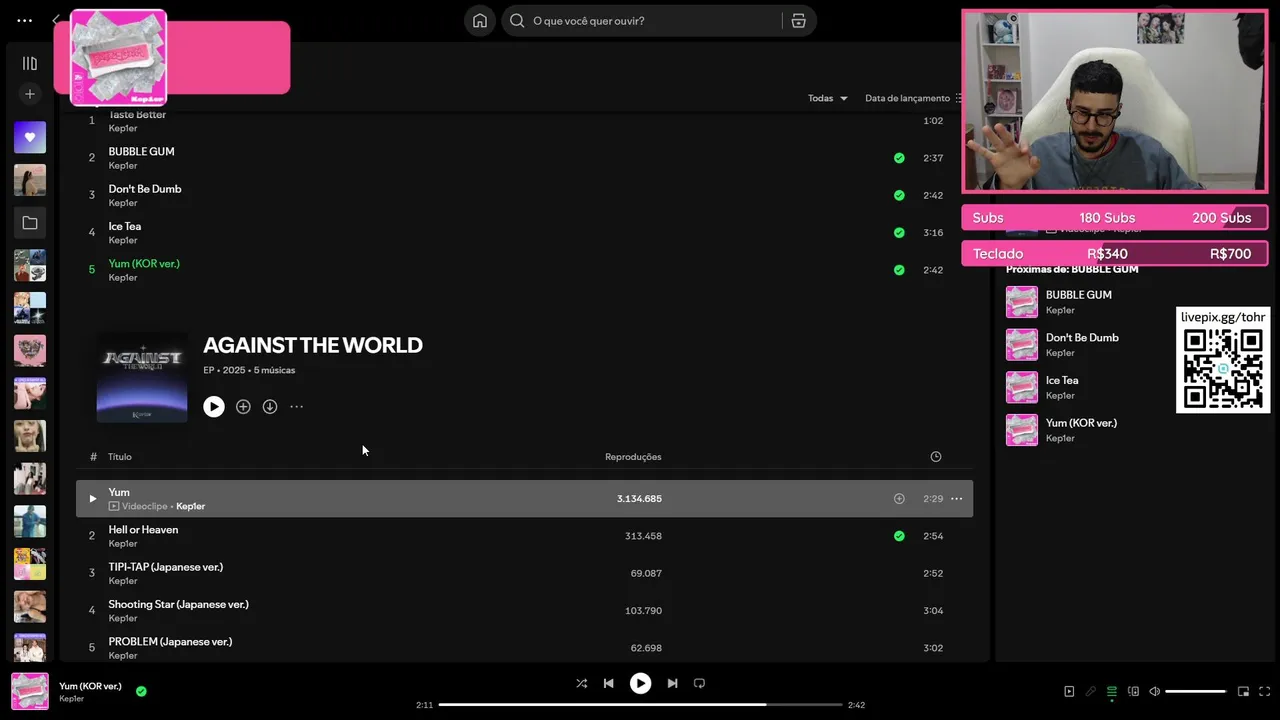Sort by 'Data de lançamento'
This screenshot has width=1280, height=720.
click(x=912, y=98)
